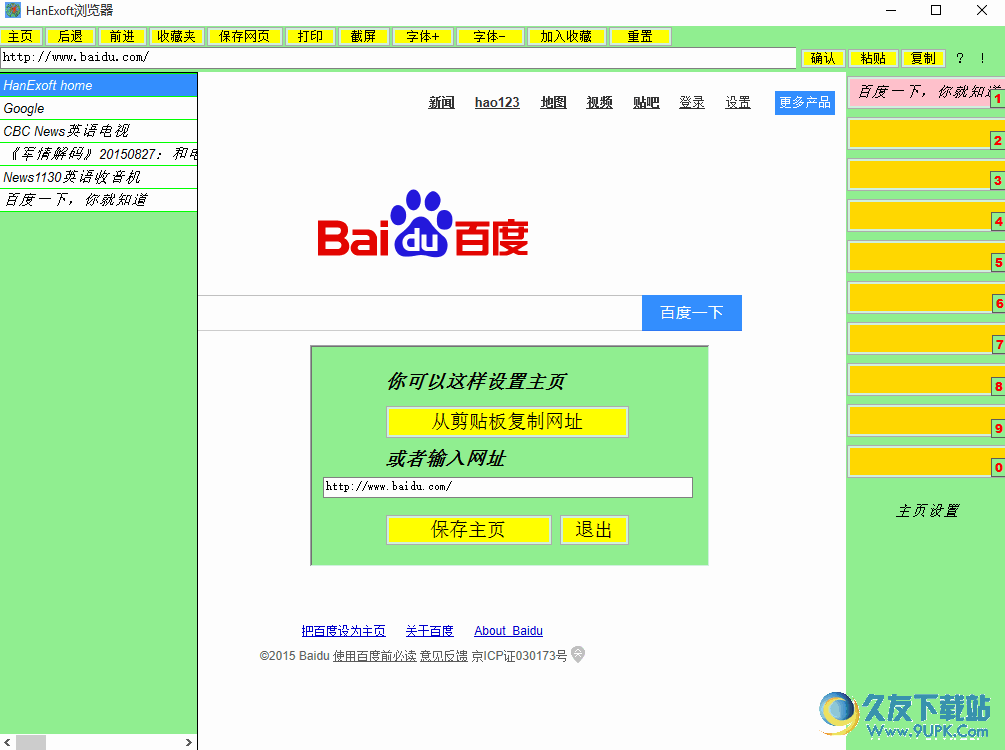Take a screenshot with 截屏
Image resolution: width=1005 pixels, height=750 pixels.
coord(363,37)
